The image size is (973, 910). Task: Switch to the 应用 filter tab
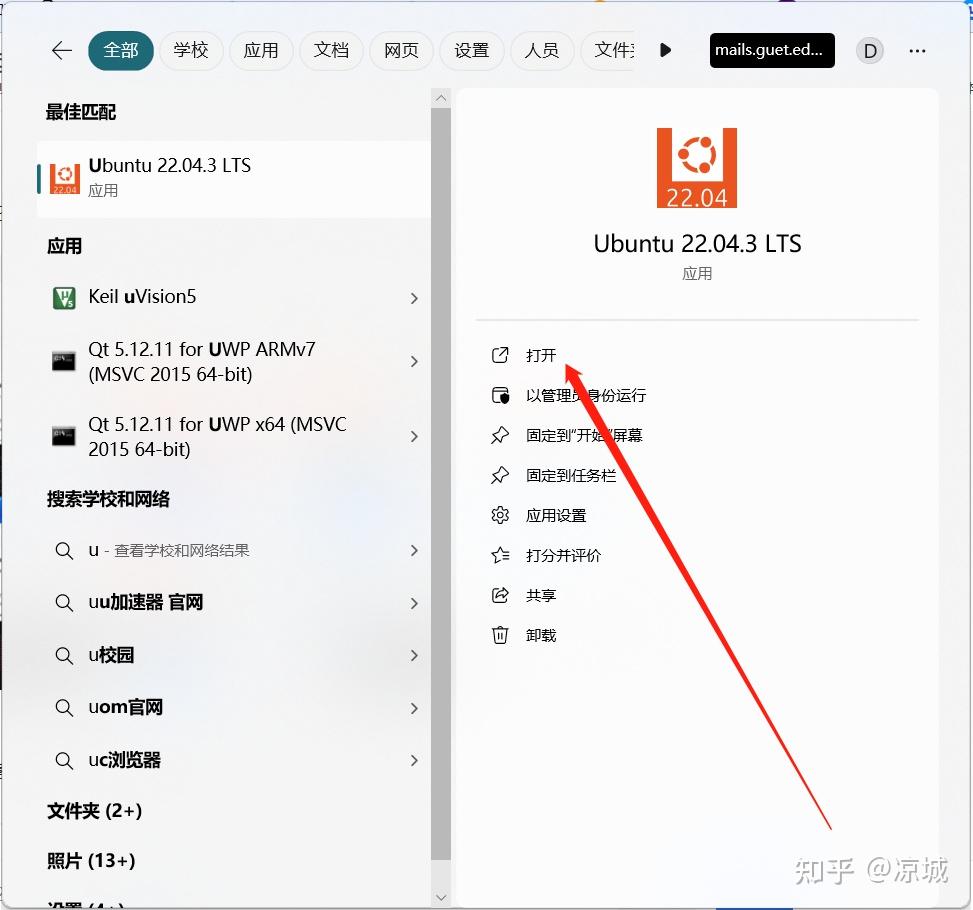pyautogui.click(x=261, y=50)
